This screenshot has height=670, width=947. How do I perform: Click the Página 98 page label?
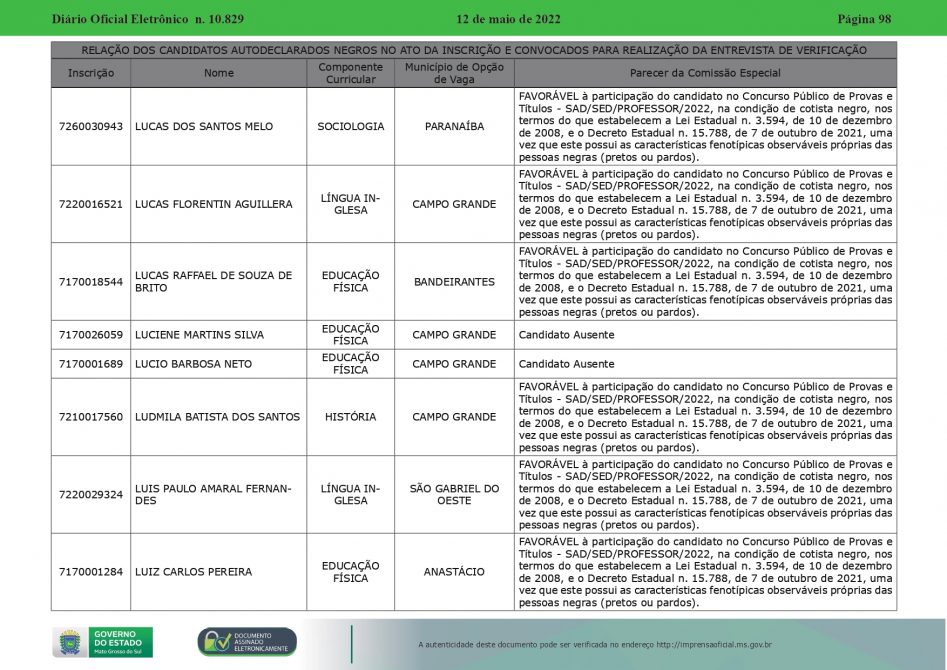click(863, 19)
